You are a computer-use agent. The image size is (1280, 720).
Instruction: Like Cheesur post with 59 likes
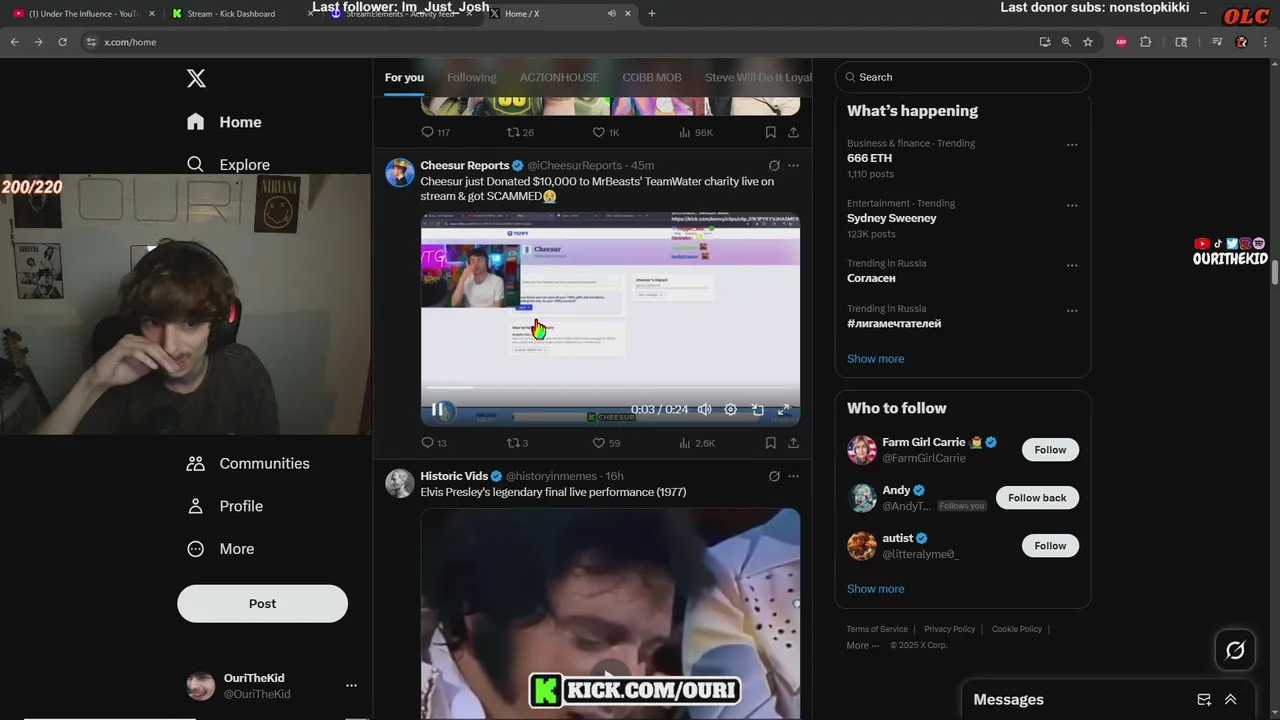click(x=606, y=443)
